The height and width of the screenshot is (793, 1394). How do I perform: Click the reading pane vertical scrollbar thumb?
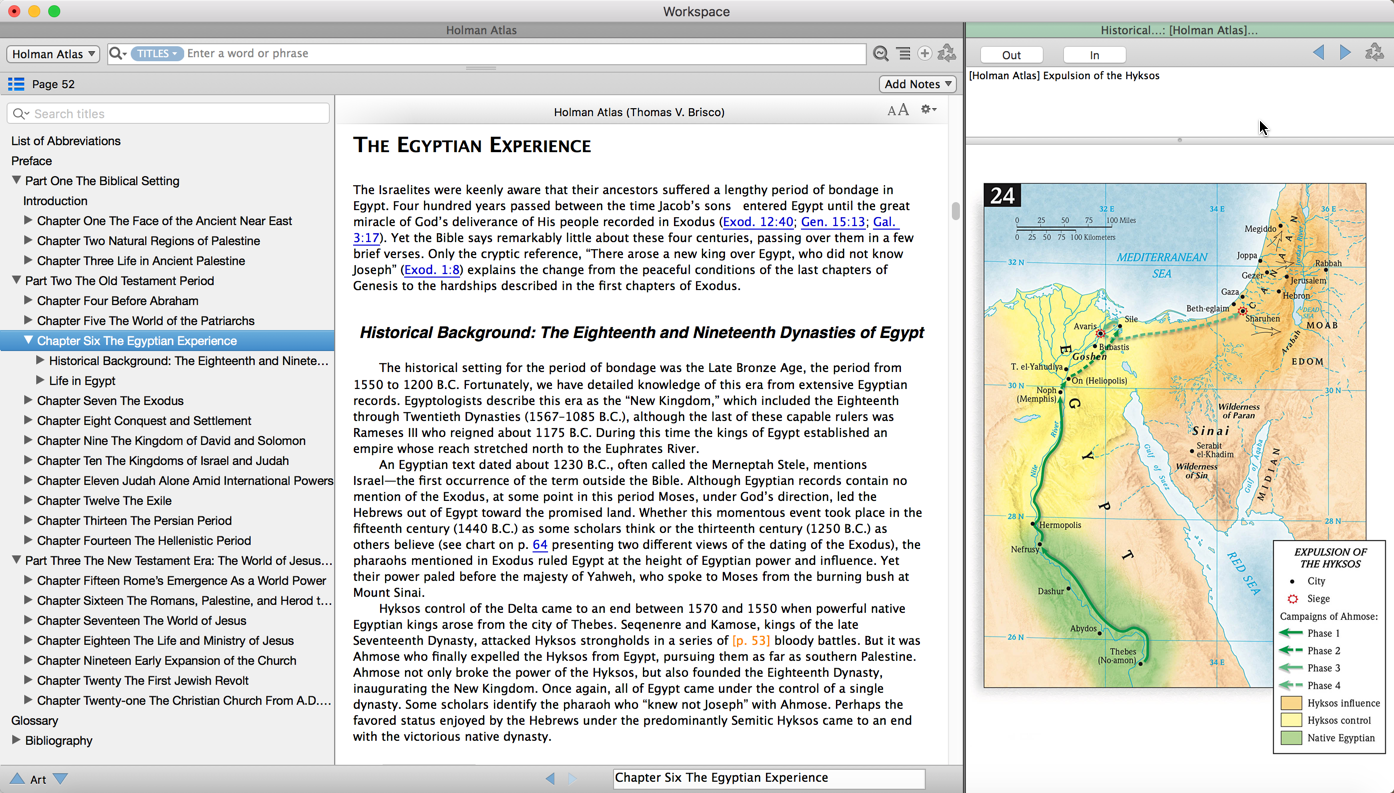pyautogui.click(x=955, y=211)
